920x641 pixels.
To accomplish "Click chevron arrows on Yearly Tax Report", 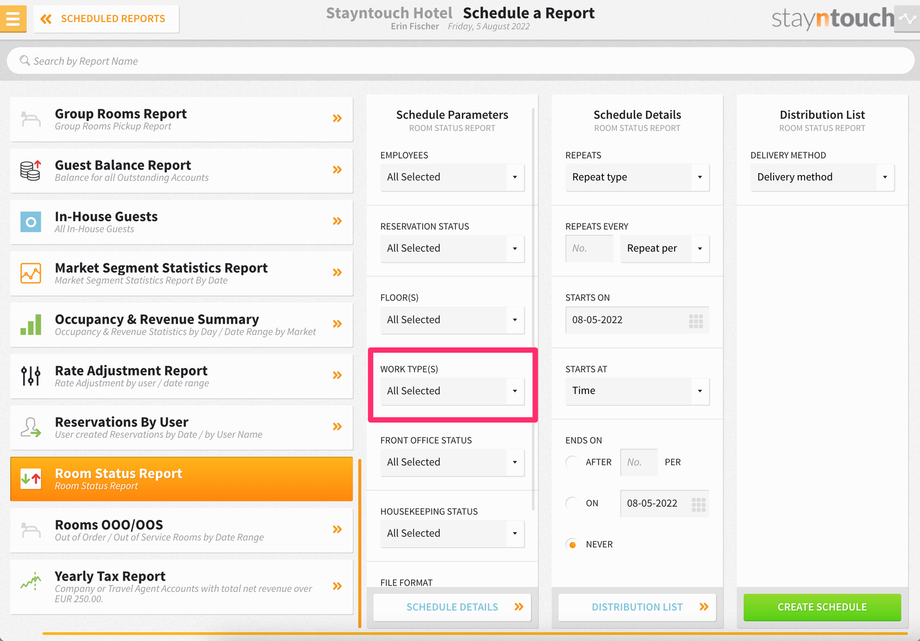I will (337, 586).
